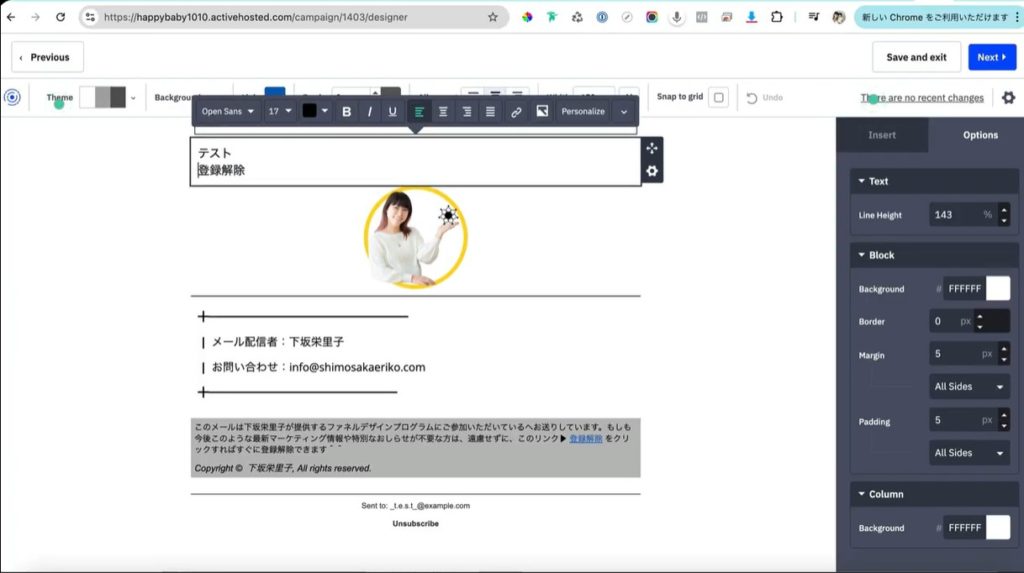Open the Open Sans font dropdown
The height and width of the screenshot is (573, 1024).
pos(227,112)
